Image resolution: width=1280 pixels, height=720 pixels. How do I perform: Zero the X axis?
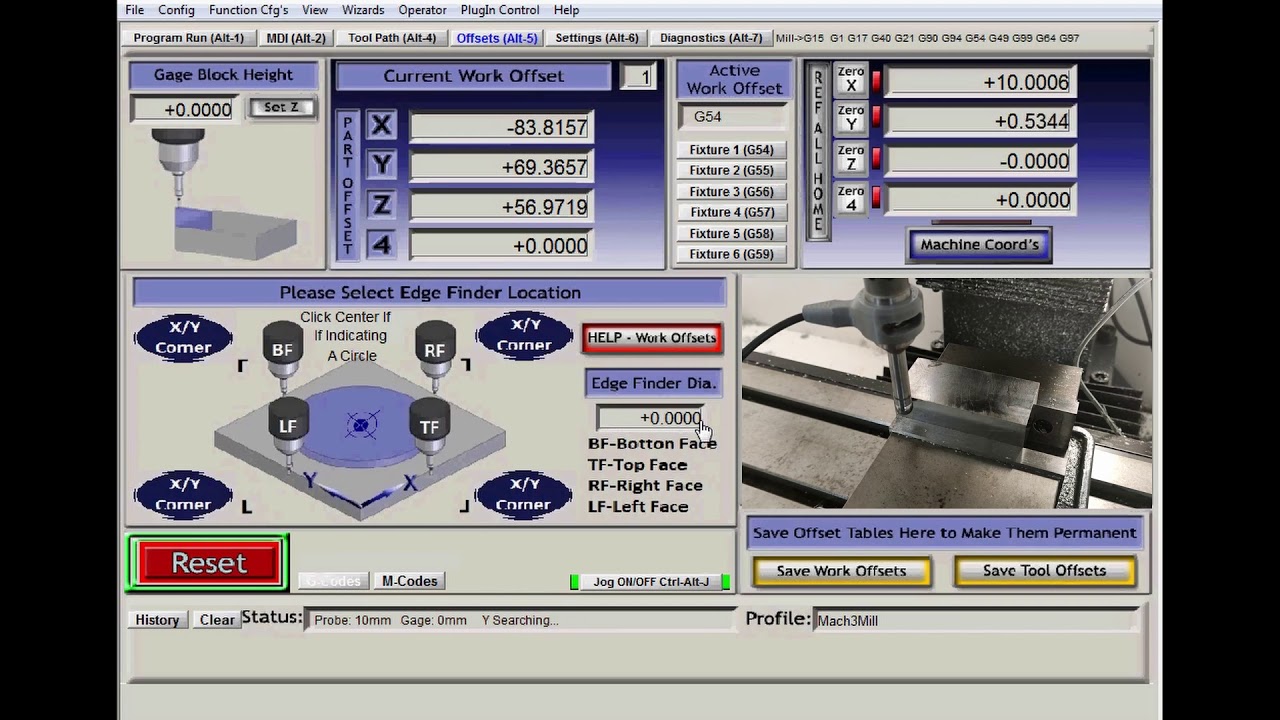tap(851, 80)
